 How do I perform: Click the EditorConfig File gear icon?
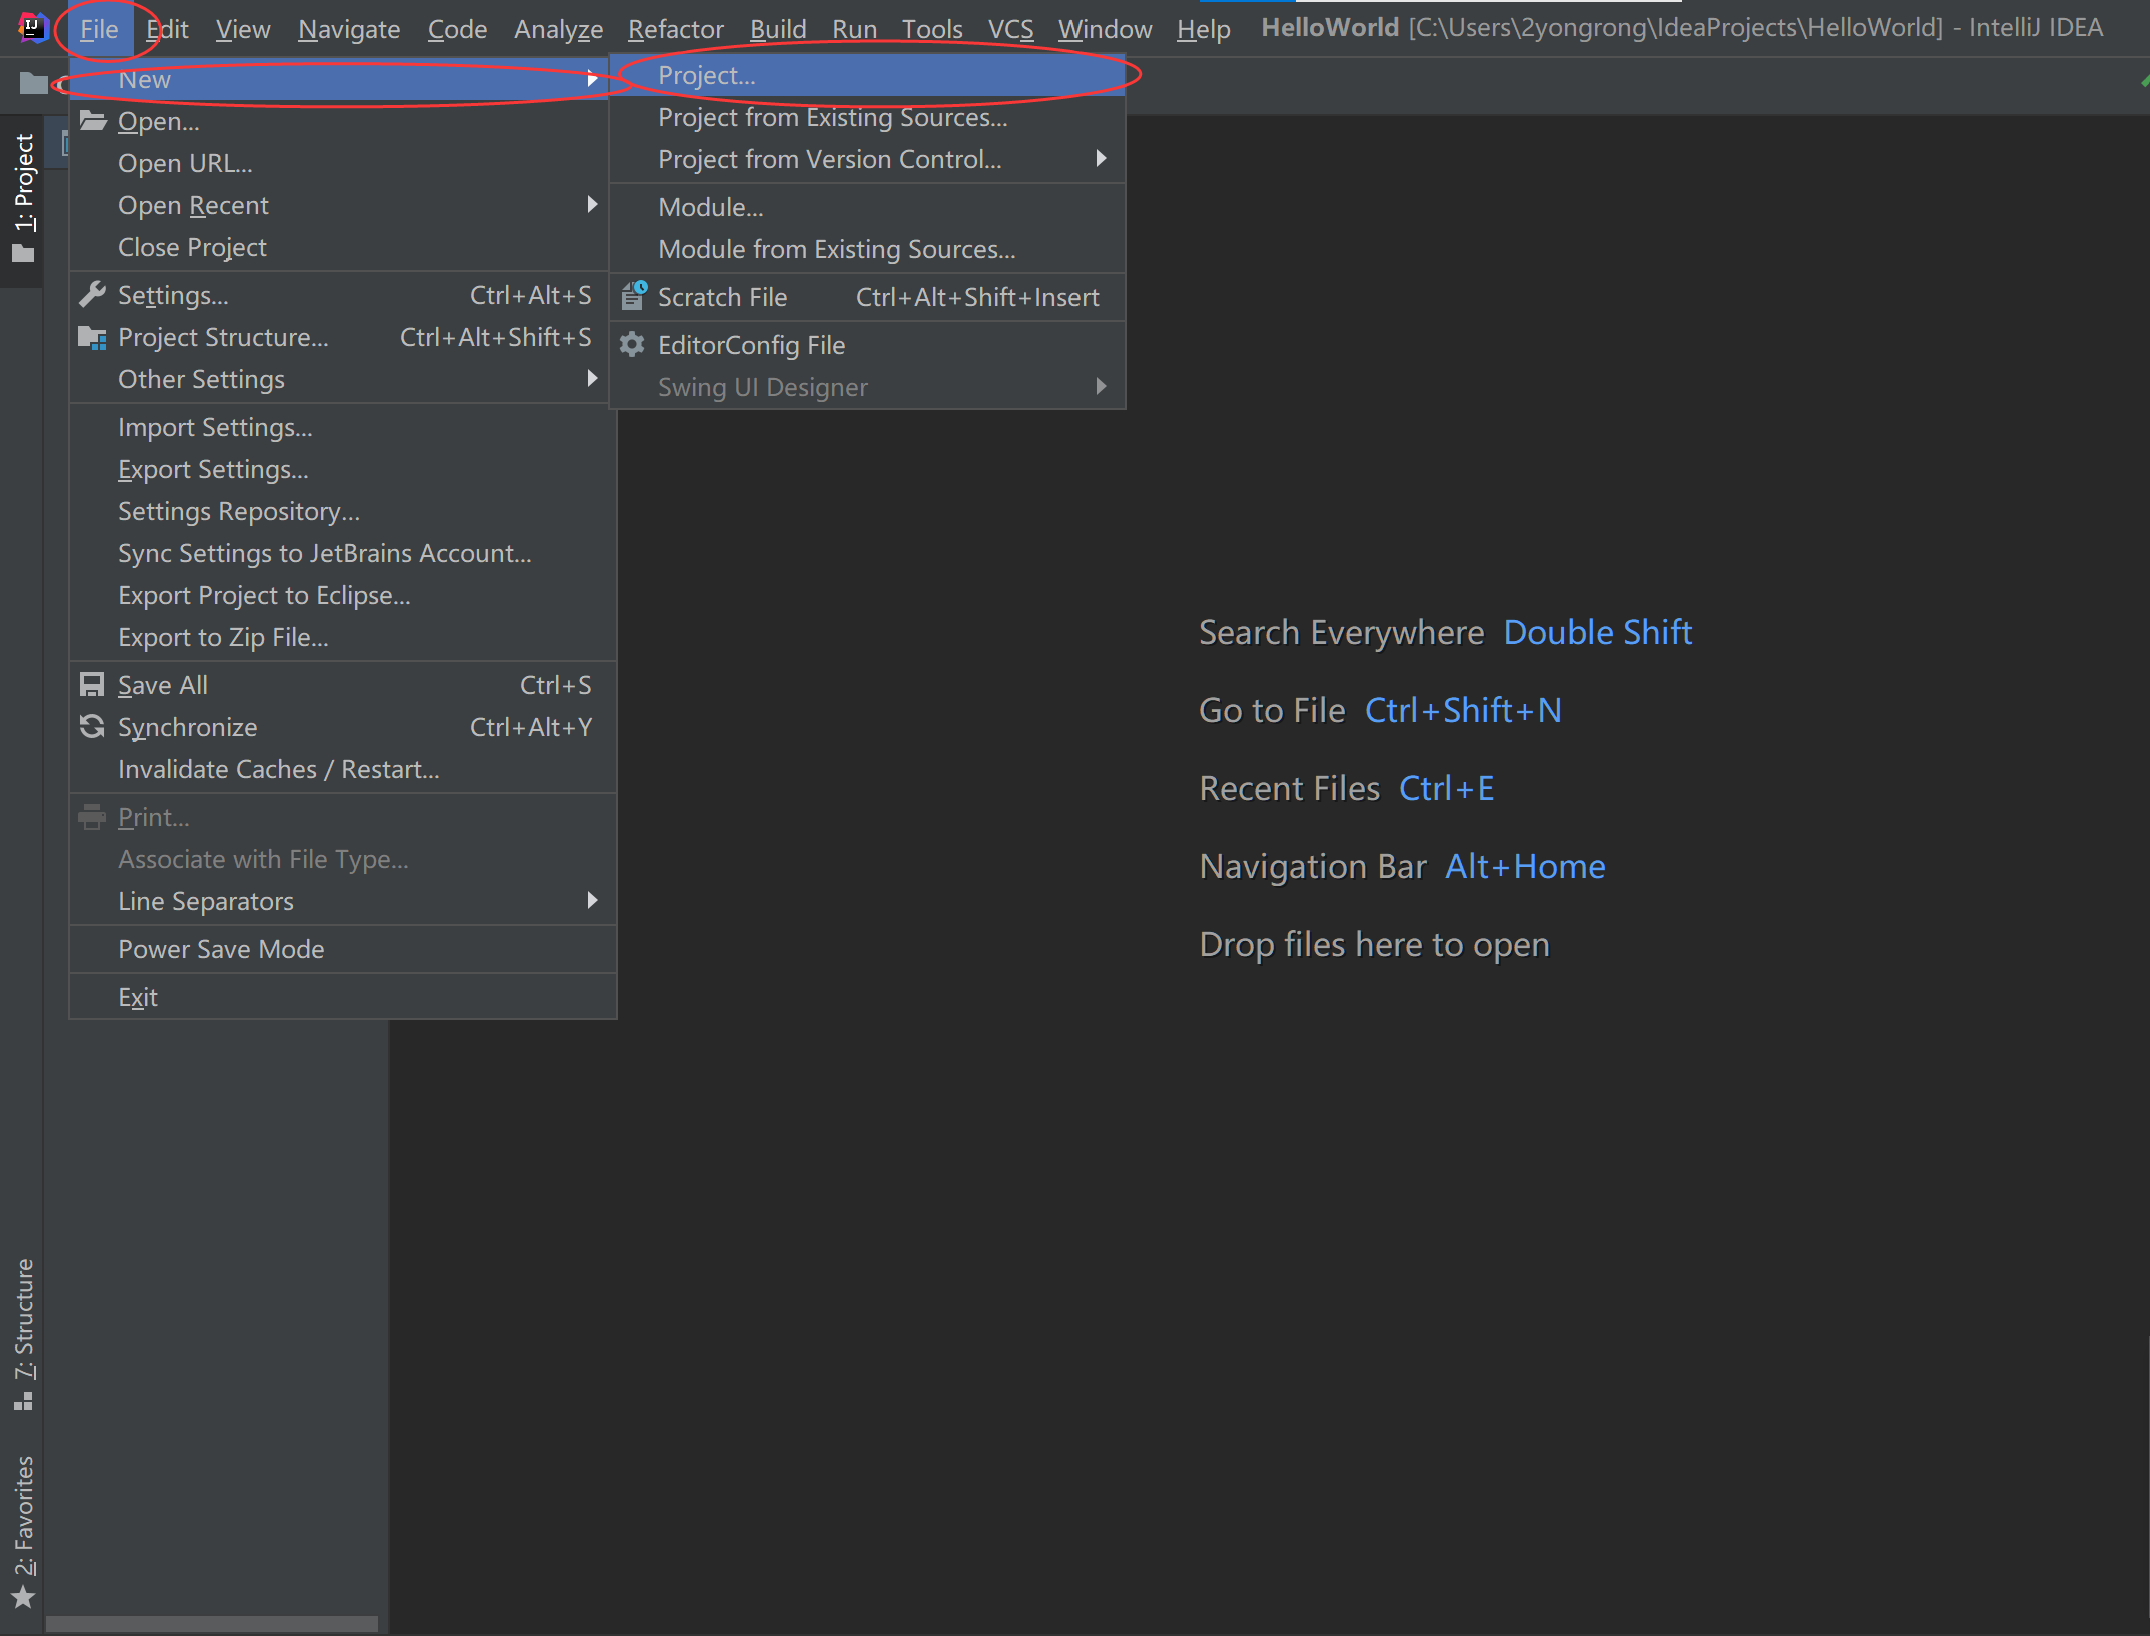coord(632,345)
